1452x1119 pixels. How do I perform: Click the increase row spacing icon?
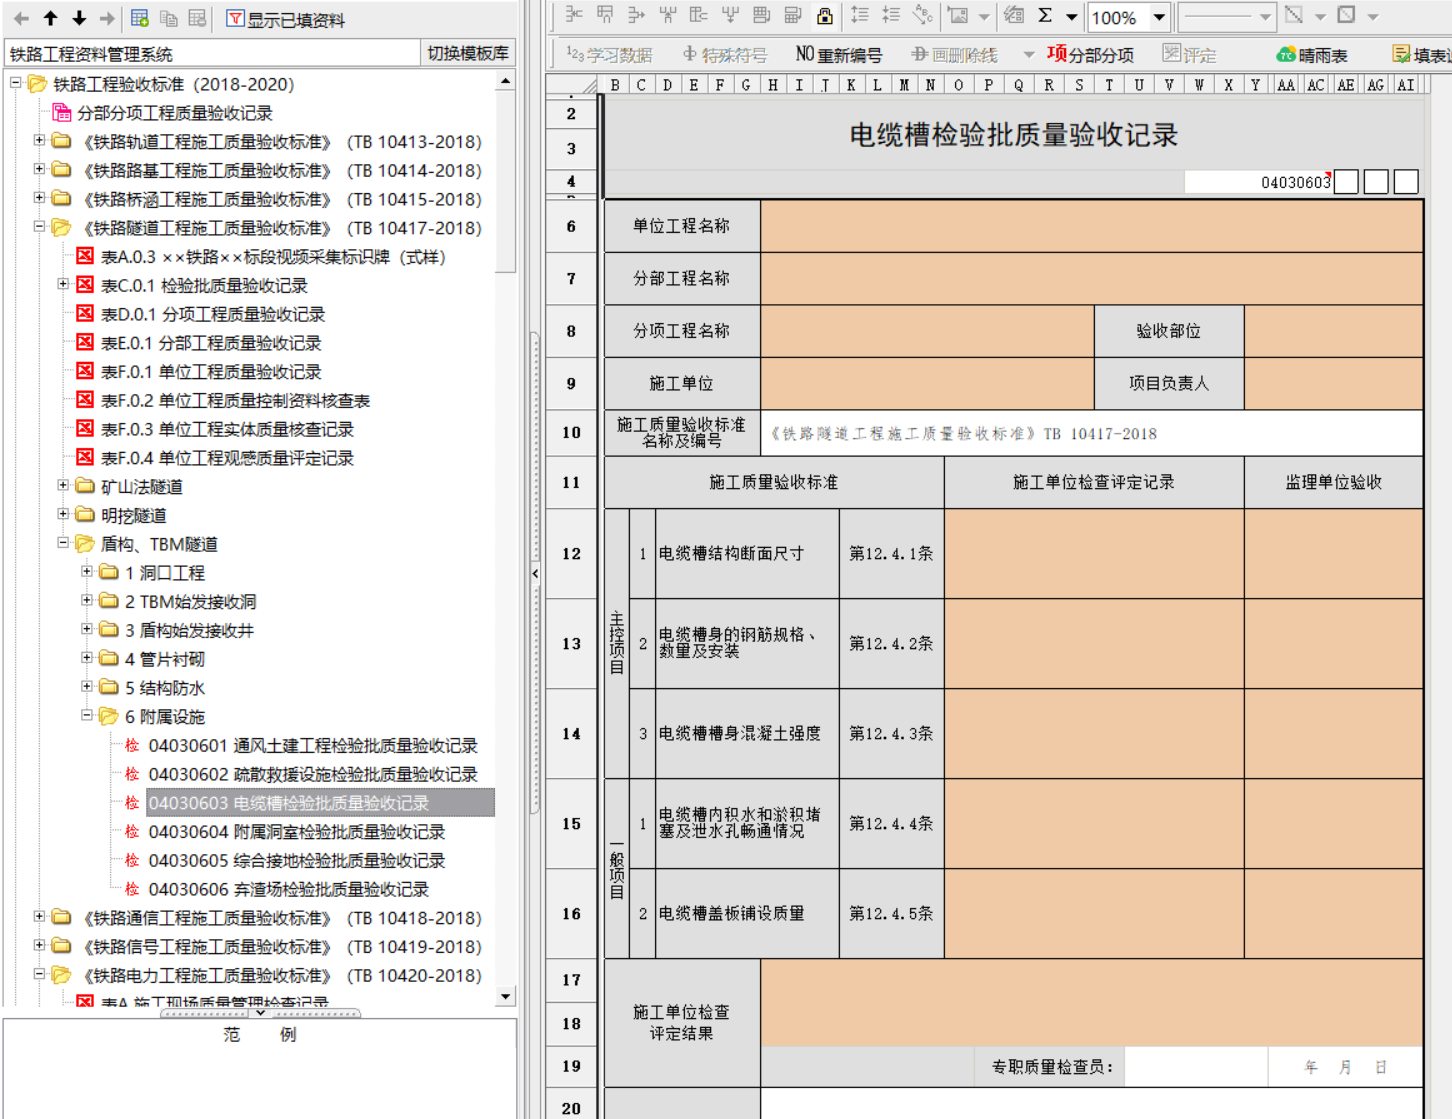pos(859,15)
